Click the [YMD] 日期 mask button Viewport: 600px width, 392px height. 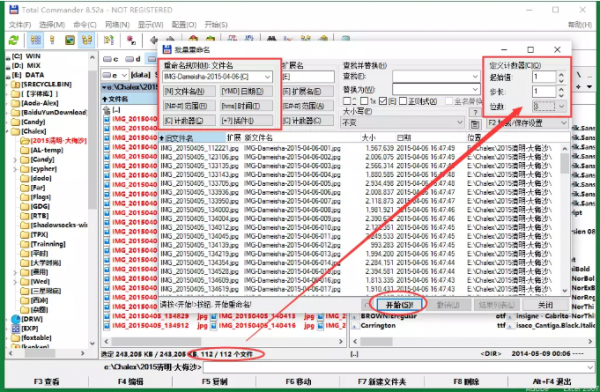(x=246, y=91)
